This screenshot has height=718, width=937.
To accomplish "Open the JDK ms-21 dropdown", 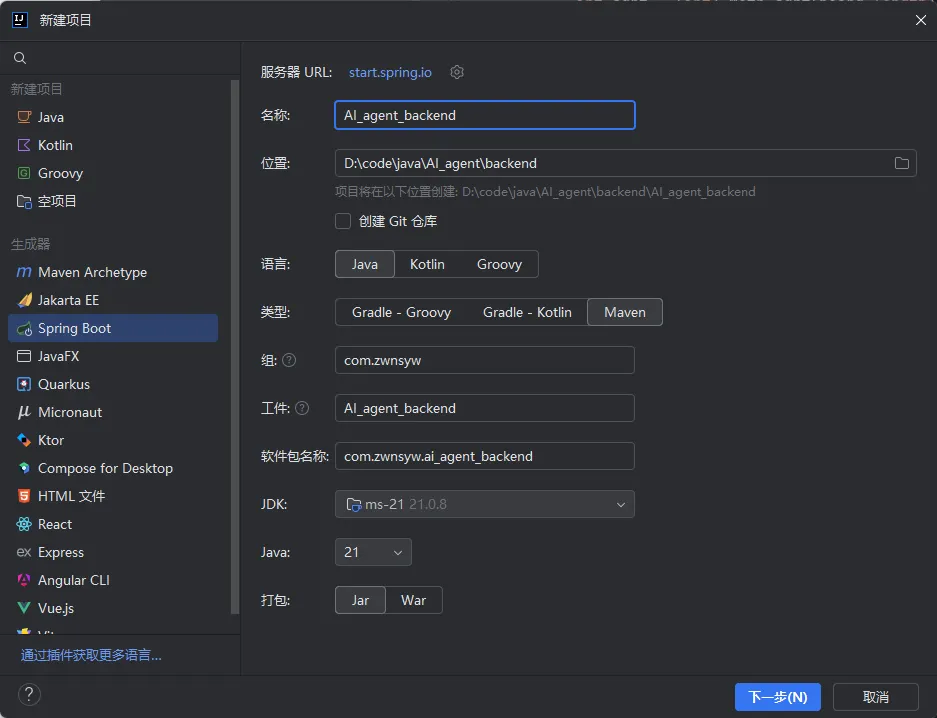I will [x=485, y=504].
